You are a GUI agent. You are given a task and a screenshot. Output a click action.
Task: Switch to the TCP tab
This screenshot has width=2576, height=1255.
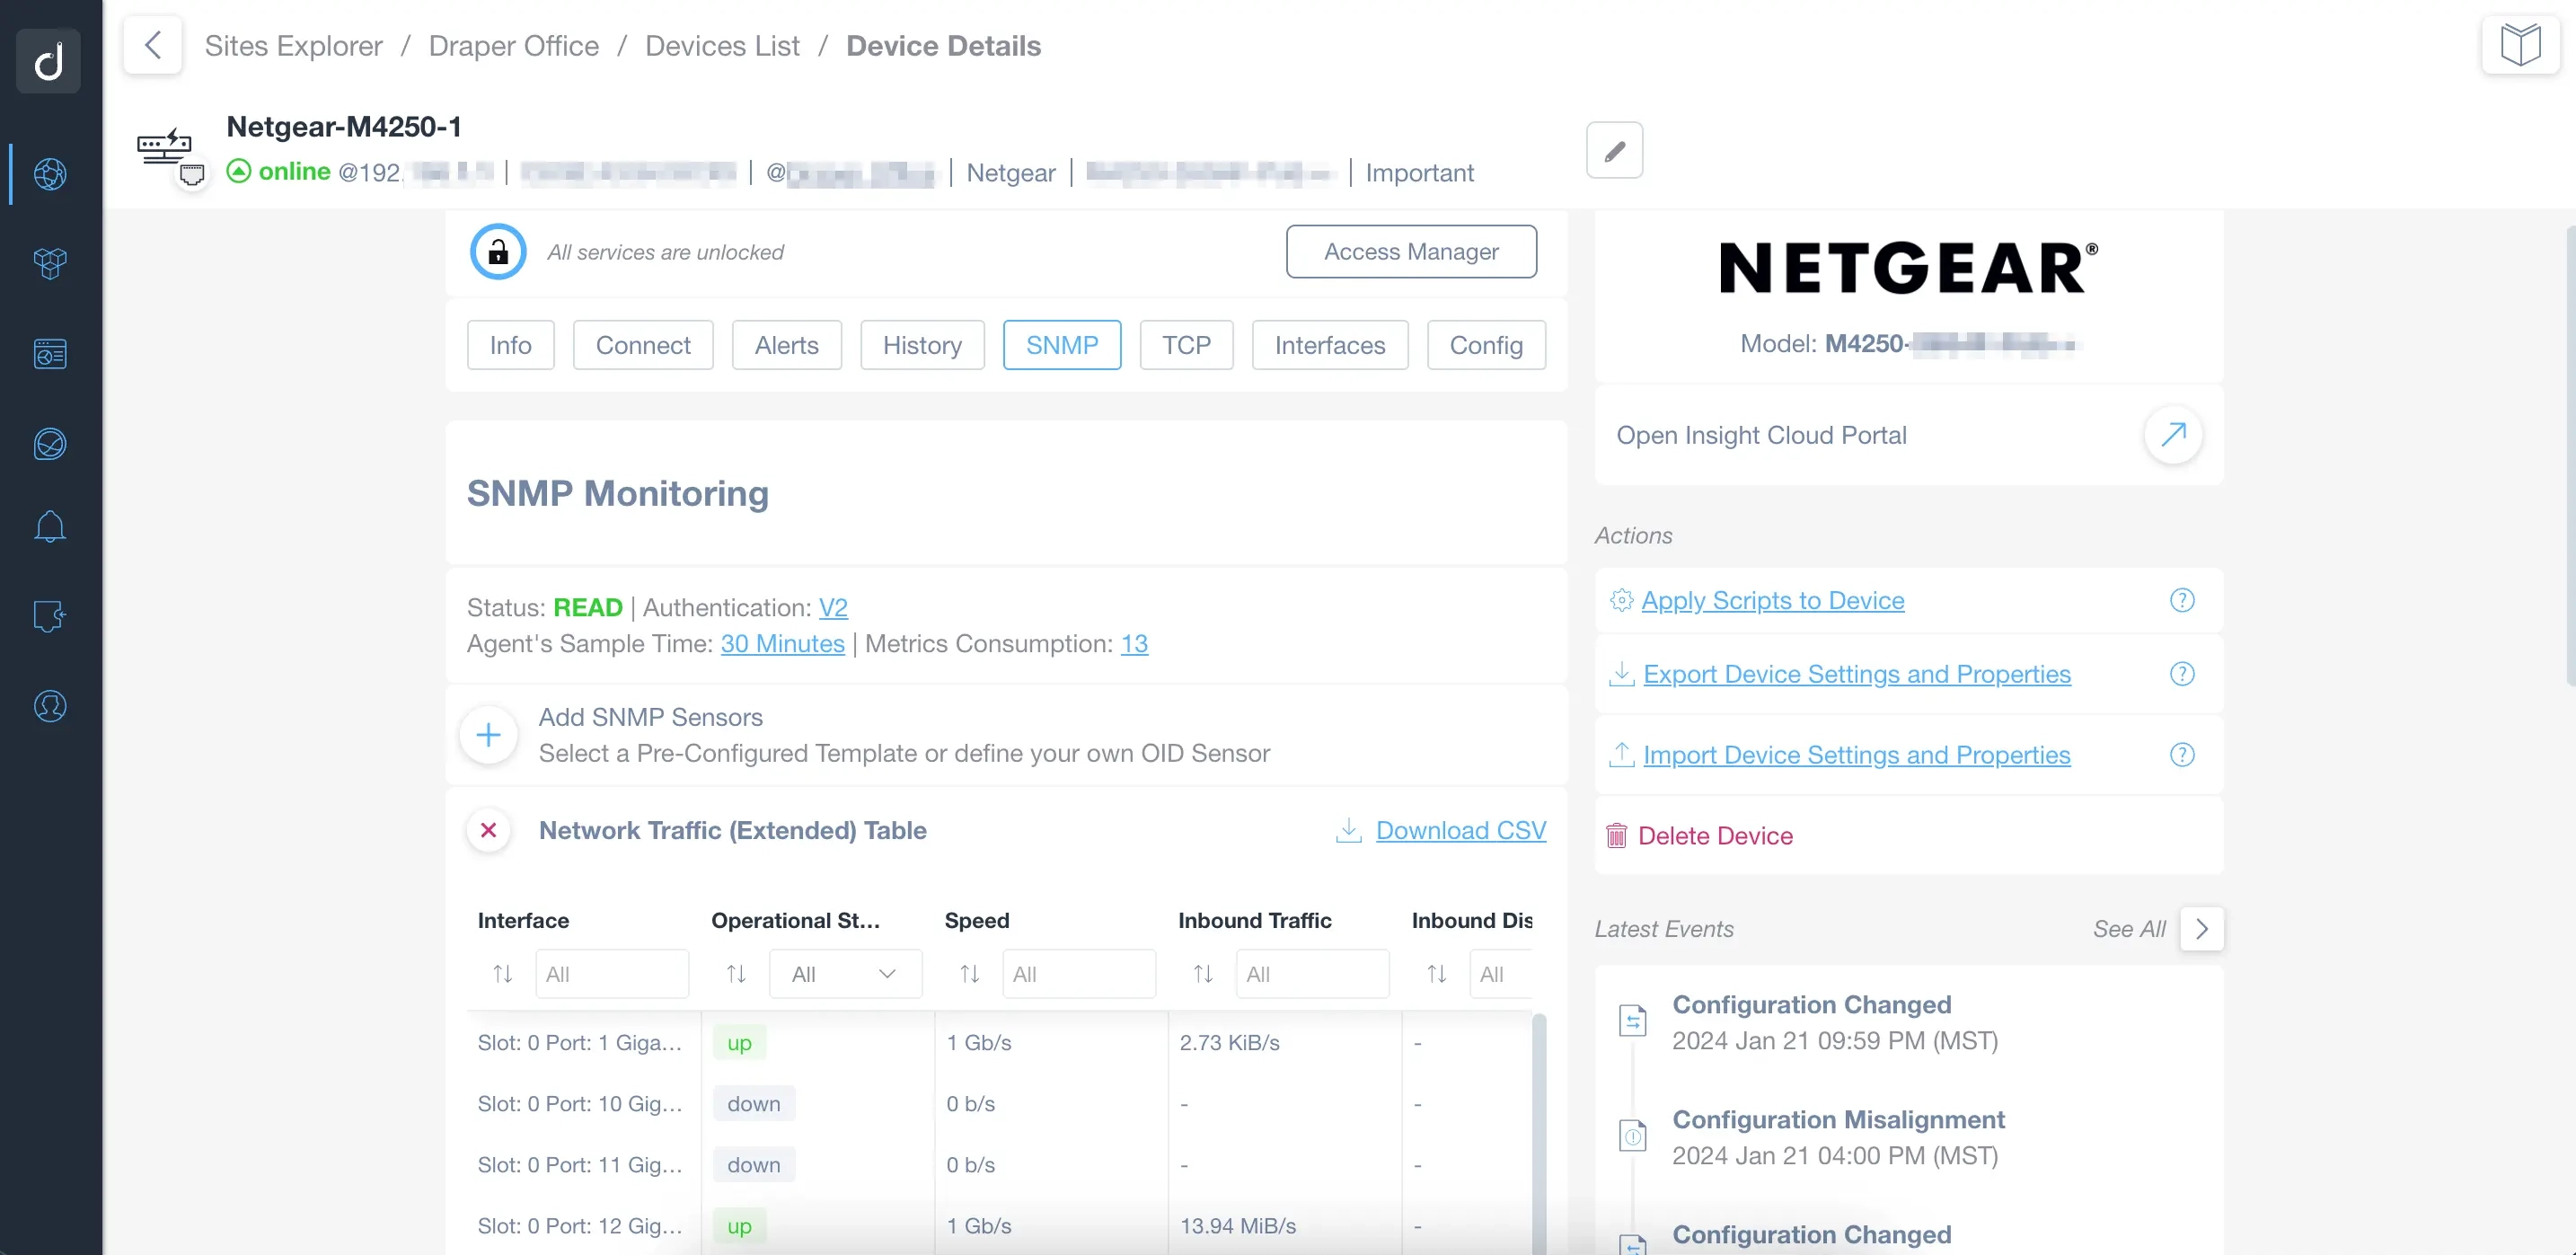[1186, 345]
